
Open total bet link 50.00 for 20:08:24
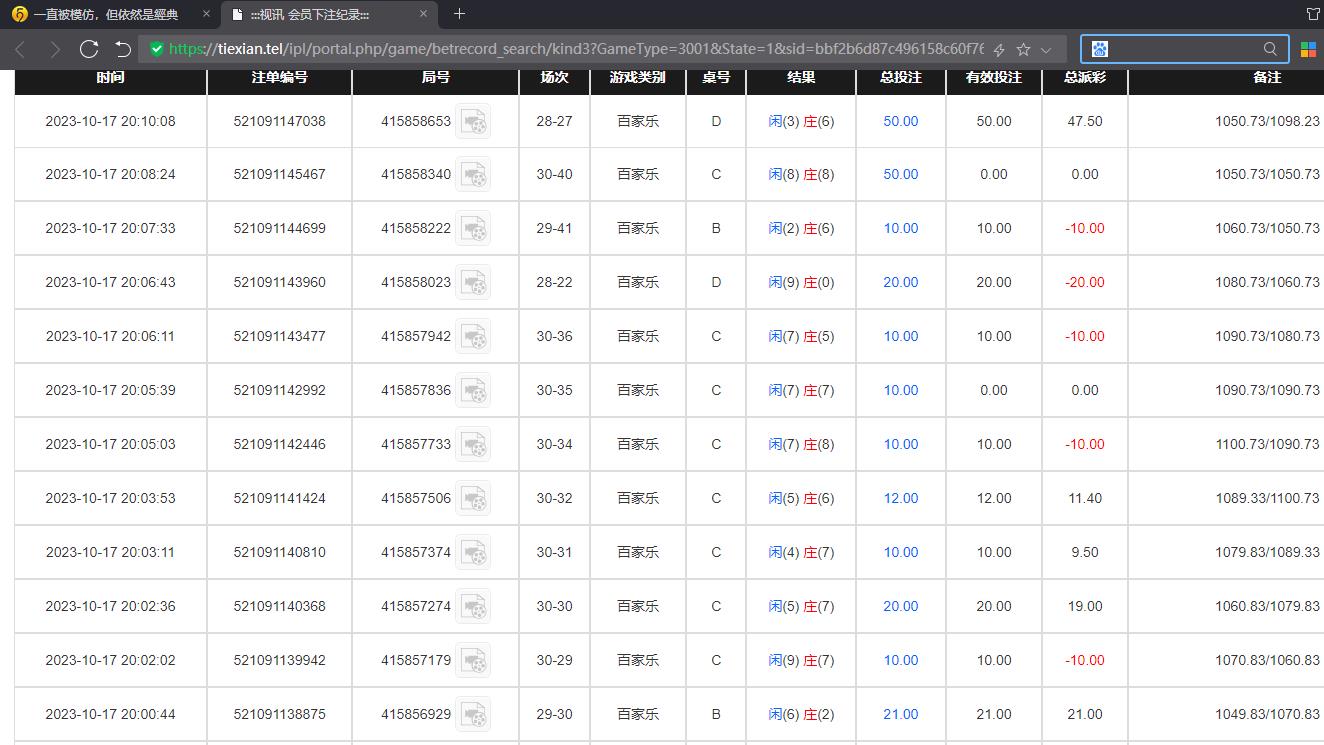point(901,174)
